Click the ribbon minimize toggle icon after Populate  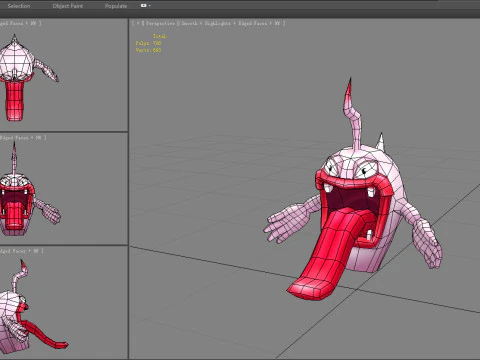pyautogui.click(x=145, y=6)
